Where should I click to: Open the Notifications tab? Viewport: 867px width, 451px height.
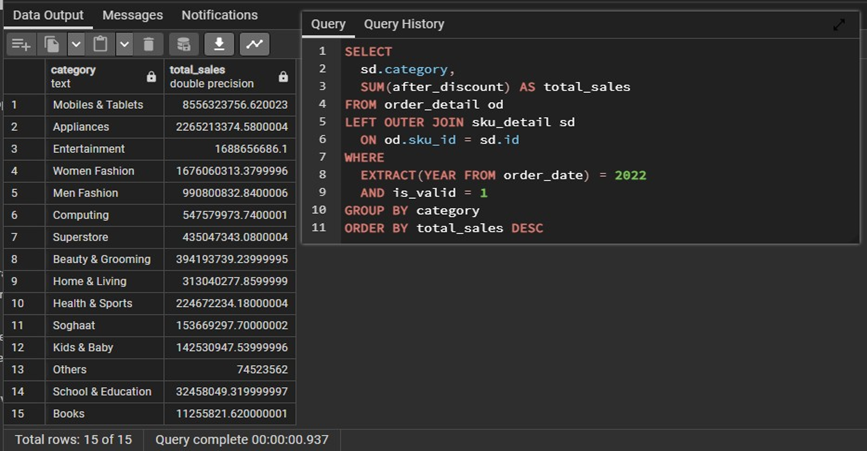pyautogui.click(x=219, y=15)
